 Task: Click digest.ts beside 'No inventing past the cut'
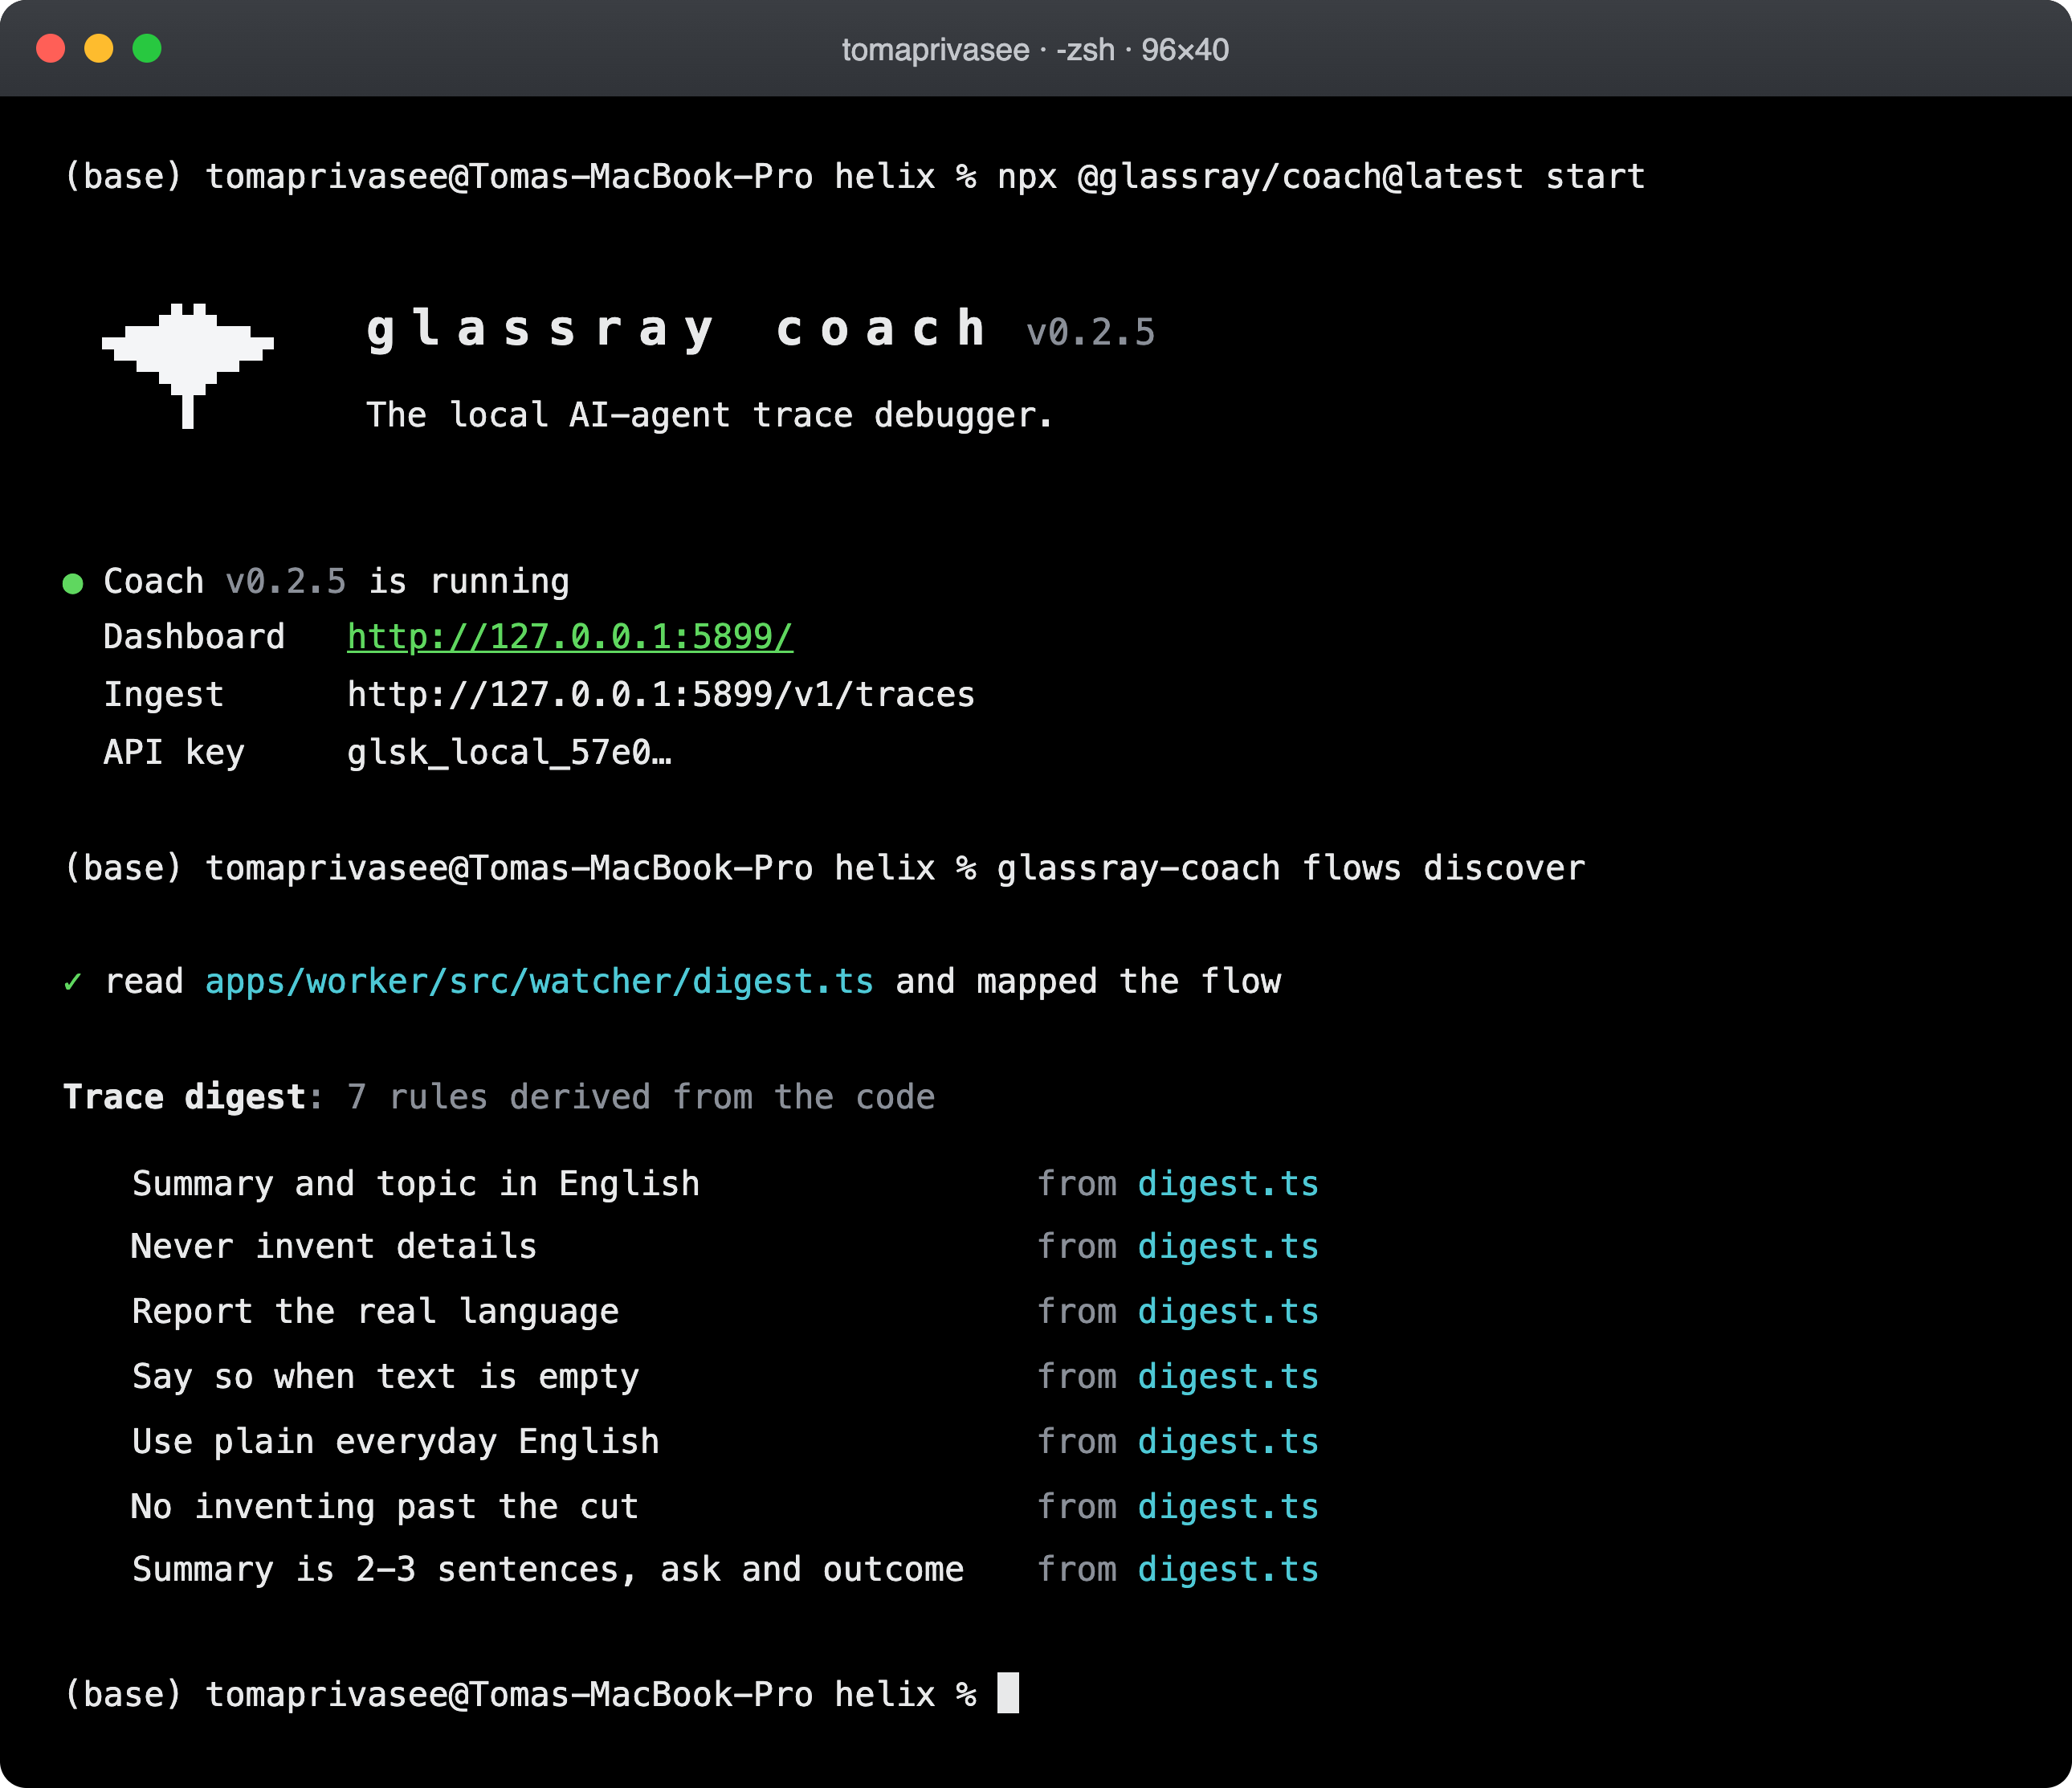tap(1228, 1507)
